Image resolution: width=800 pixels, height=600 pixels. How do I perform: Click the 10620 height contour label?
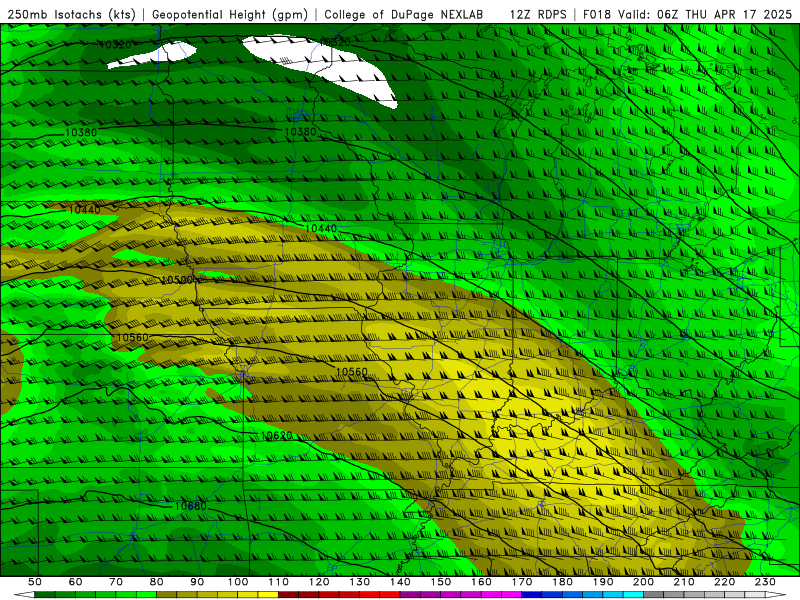(x=277, y=436)
